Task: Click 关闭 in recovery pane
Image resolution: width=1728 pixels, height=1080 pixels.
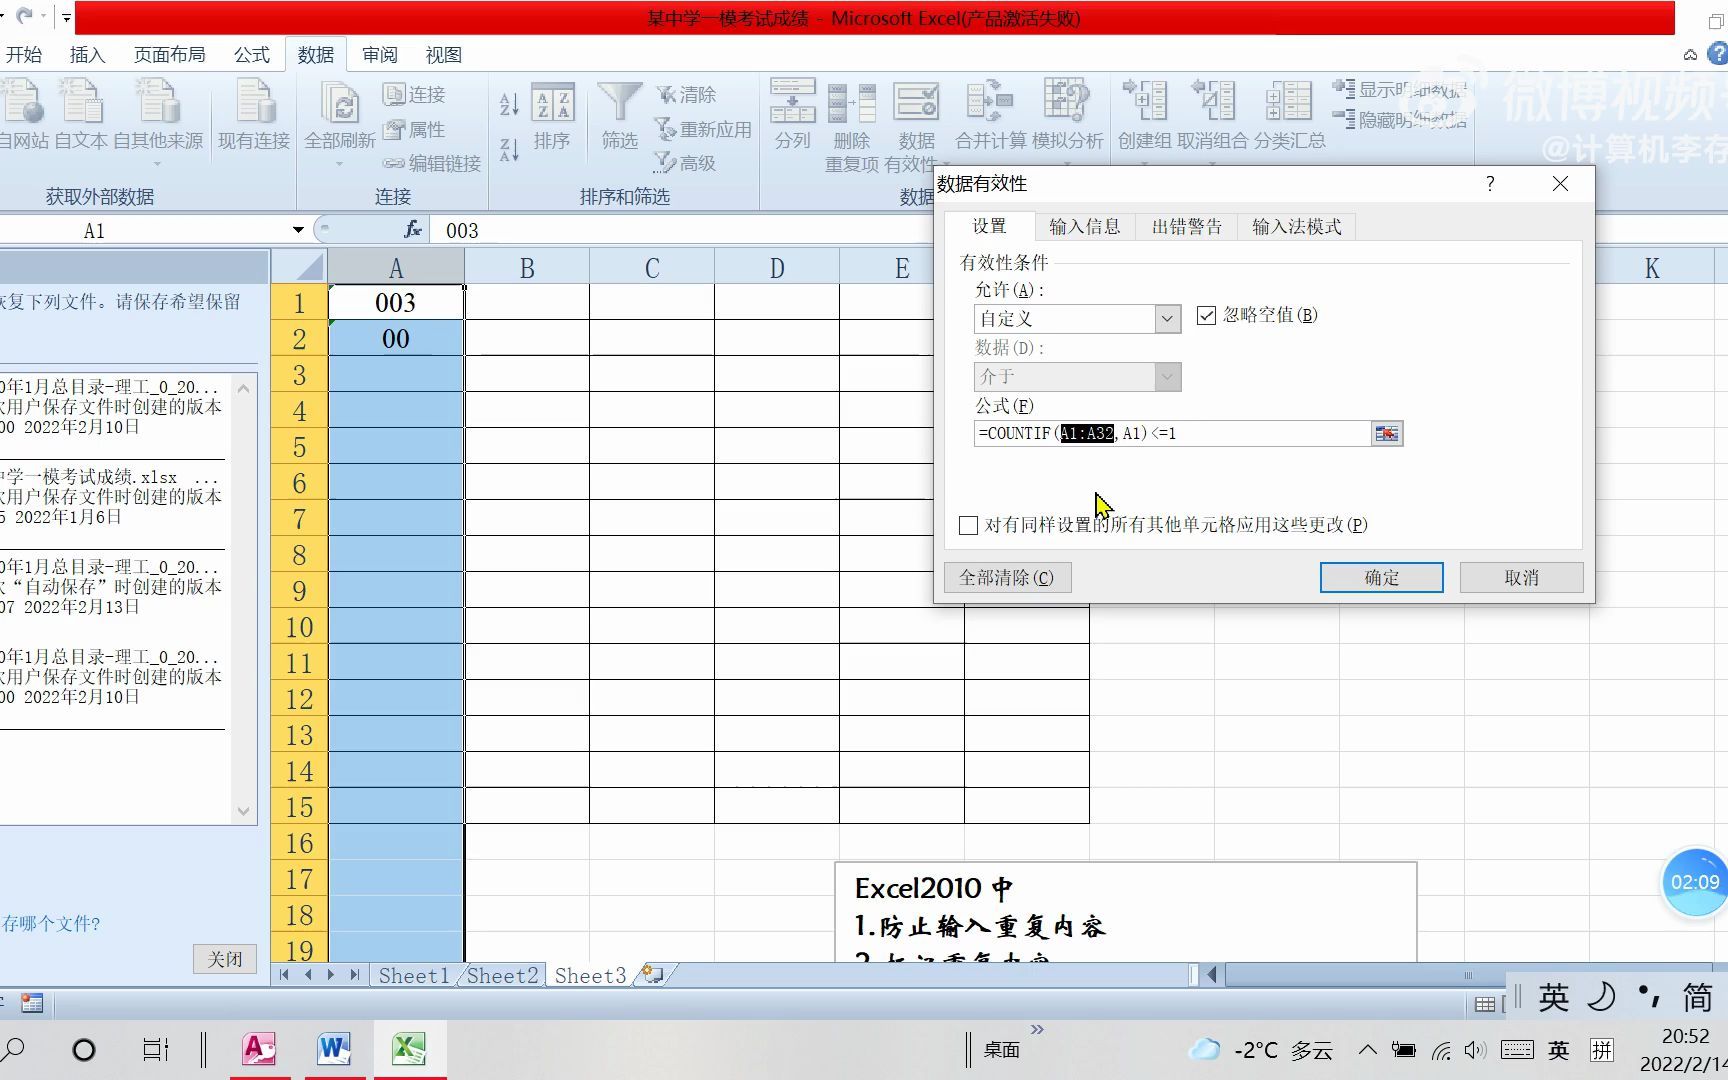Action: point(224,959)
